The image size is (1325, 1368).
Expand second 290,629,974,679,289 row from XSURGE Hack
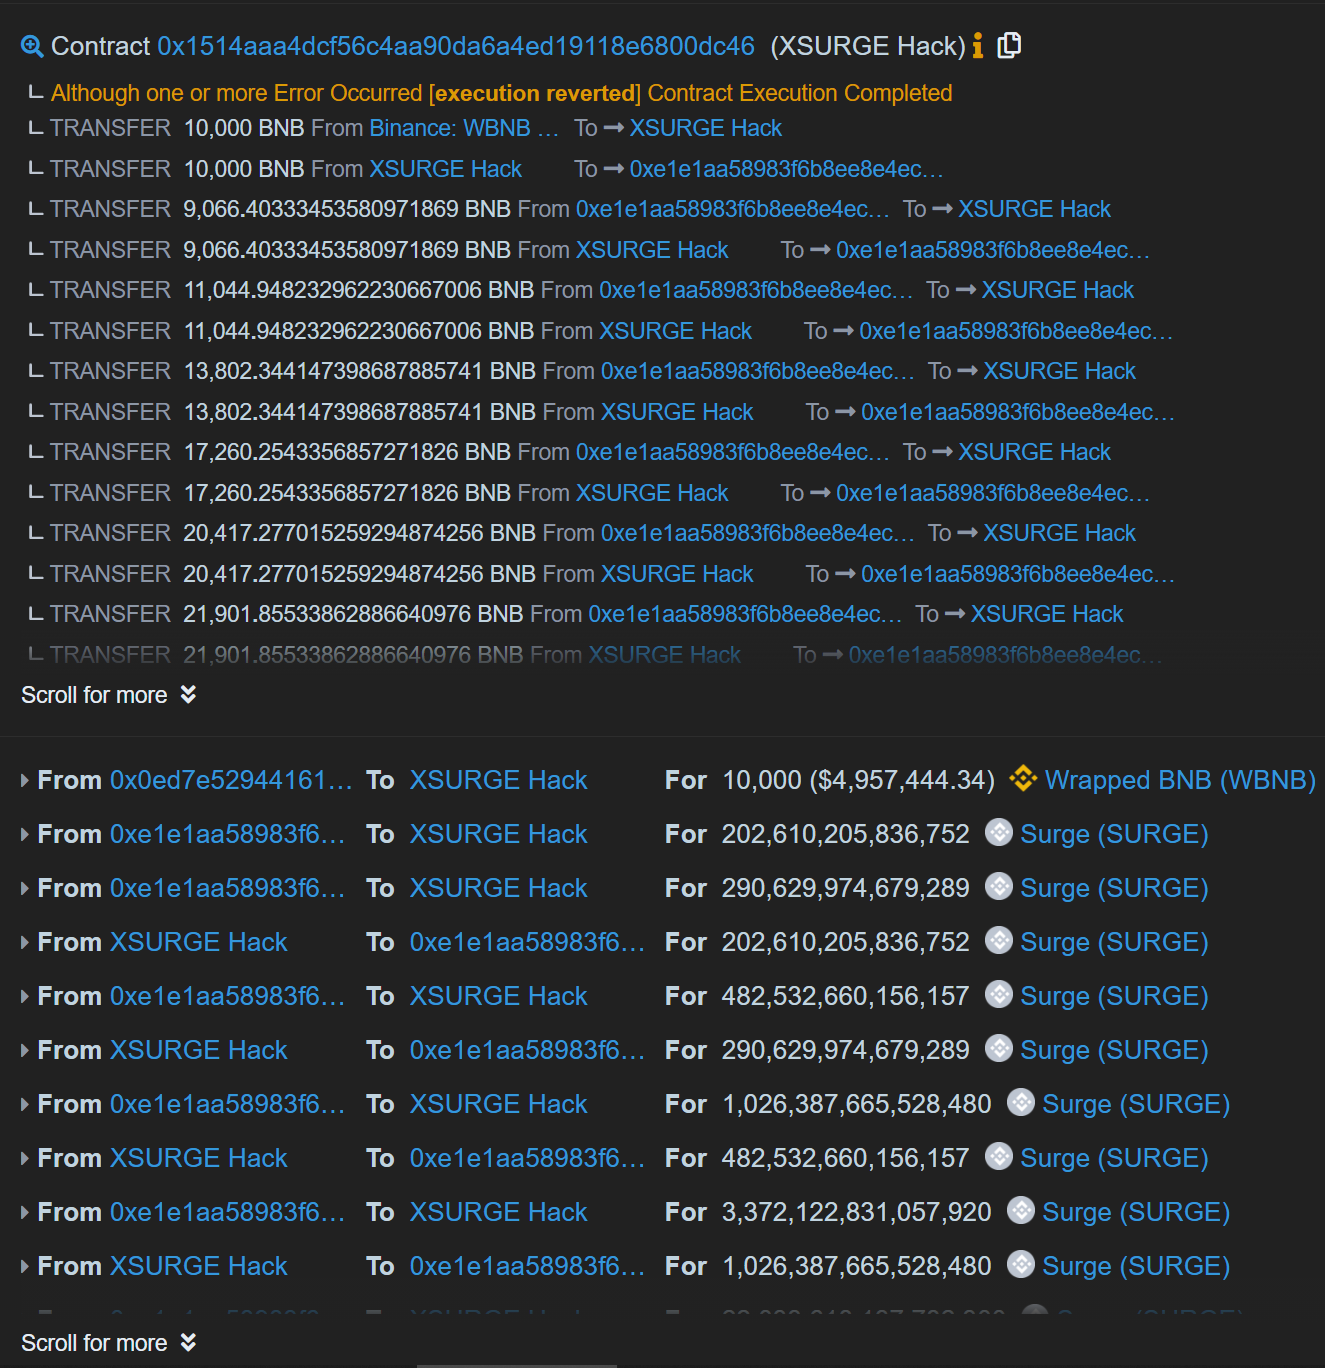24,1050
